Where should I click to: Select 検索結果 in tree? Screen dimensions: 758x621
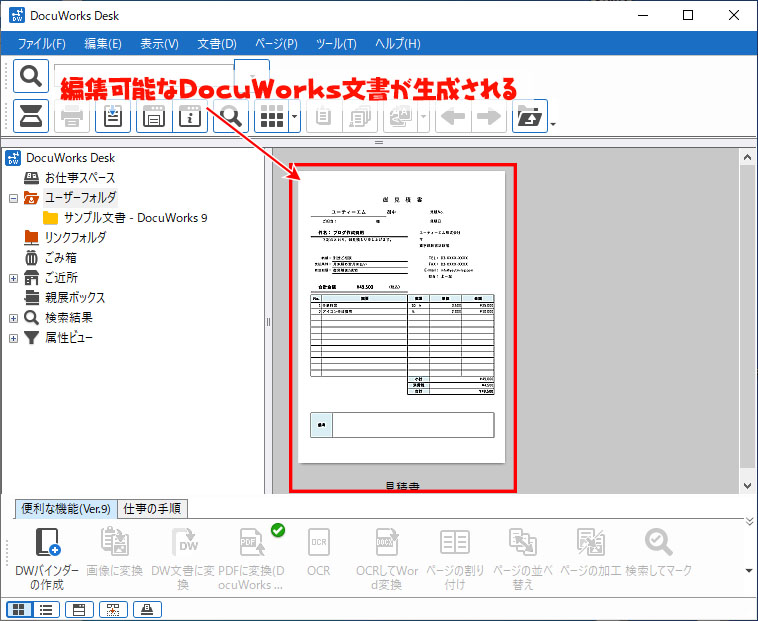[69, 318]
